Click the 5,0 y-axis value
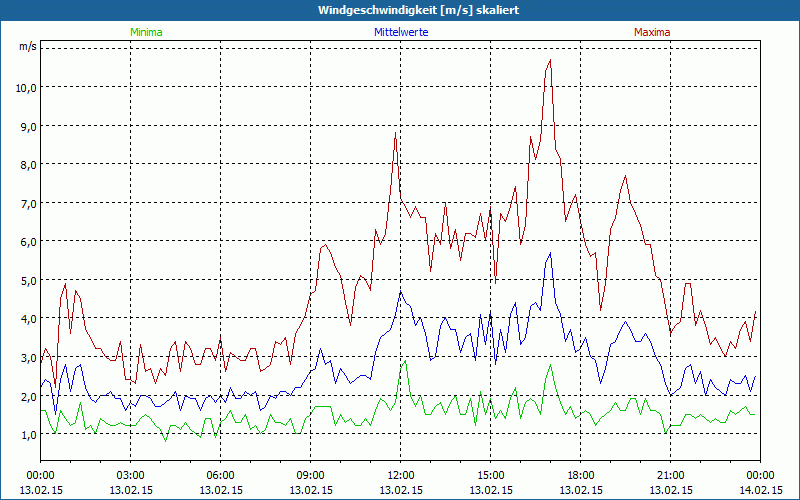800x500 pixels. click(29, 281)
